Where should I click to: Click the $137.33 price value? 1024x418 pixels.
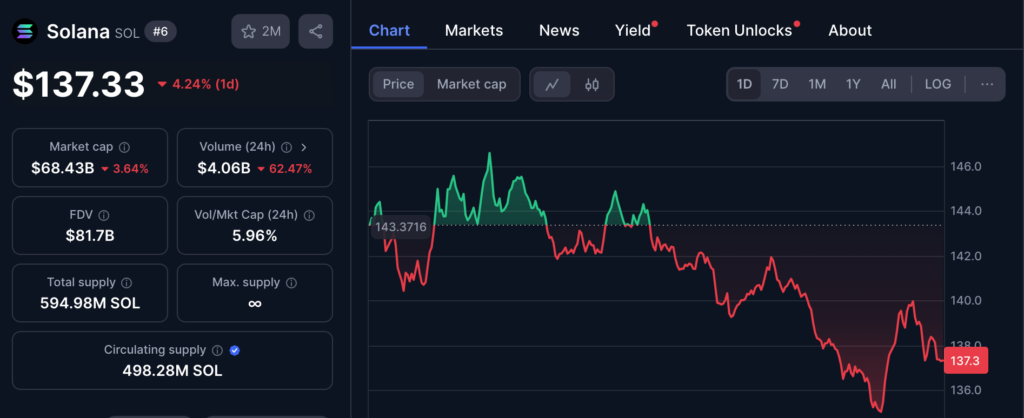(x=79, y=84)
